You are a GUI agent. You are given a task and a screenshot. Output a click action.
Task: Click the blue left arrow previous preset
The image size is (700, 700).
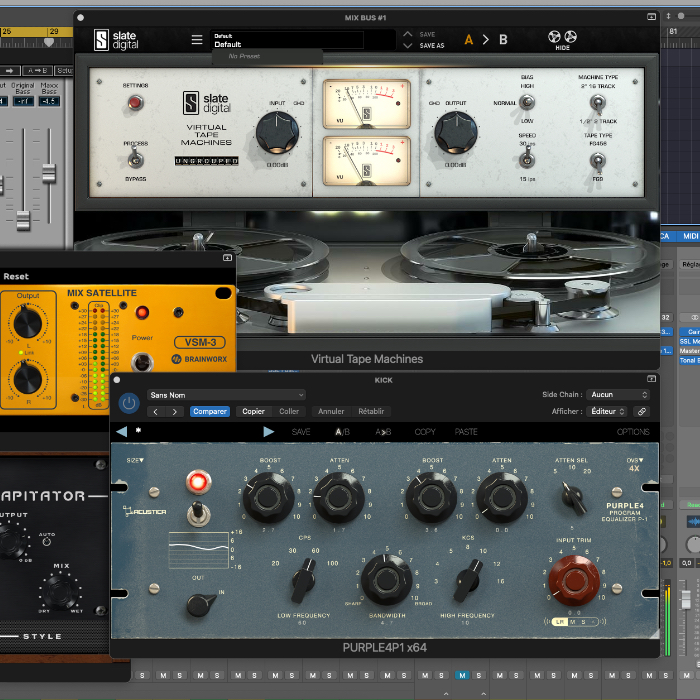click(x=122, y=432)
